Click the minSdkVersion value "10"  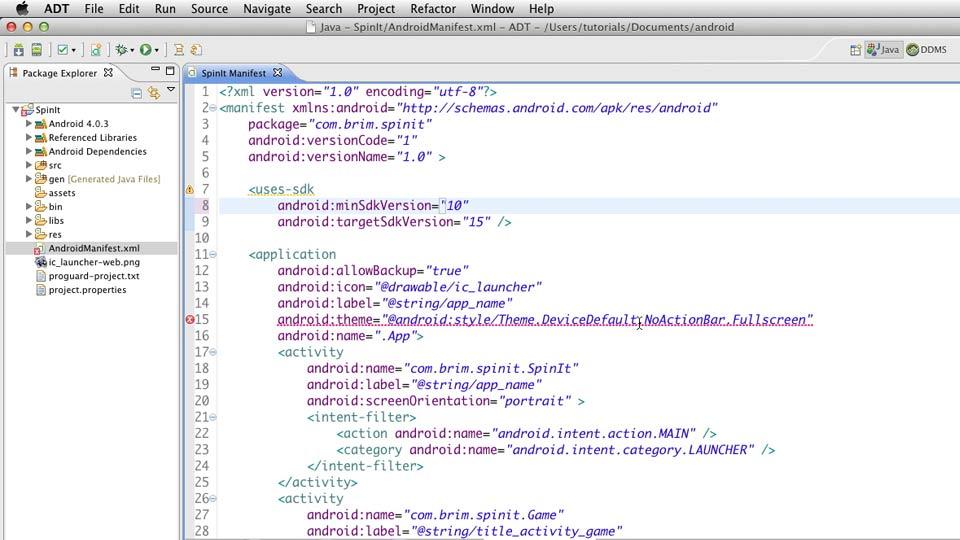click(x=455, y=206)
